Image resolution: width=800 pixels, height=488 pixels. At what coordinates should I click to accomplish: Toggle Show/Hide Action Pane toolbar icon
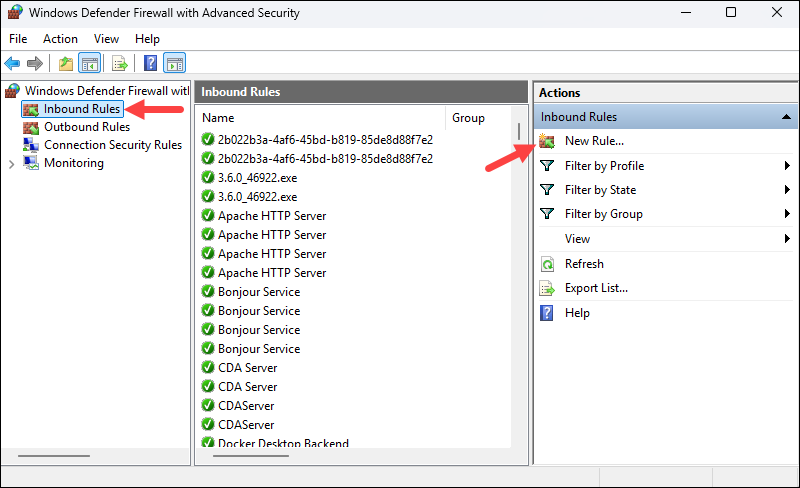(174, 64)
